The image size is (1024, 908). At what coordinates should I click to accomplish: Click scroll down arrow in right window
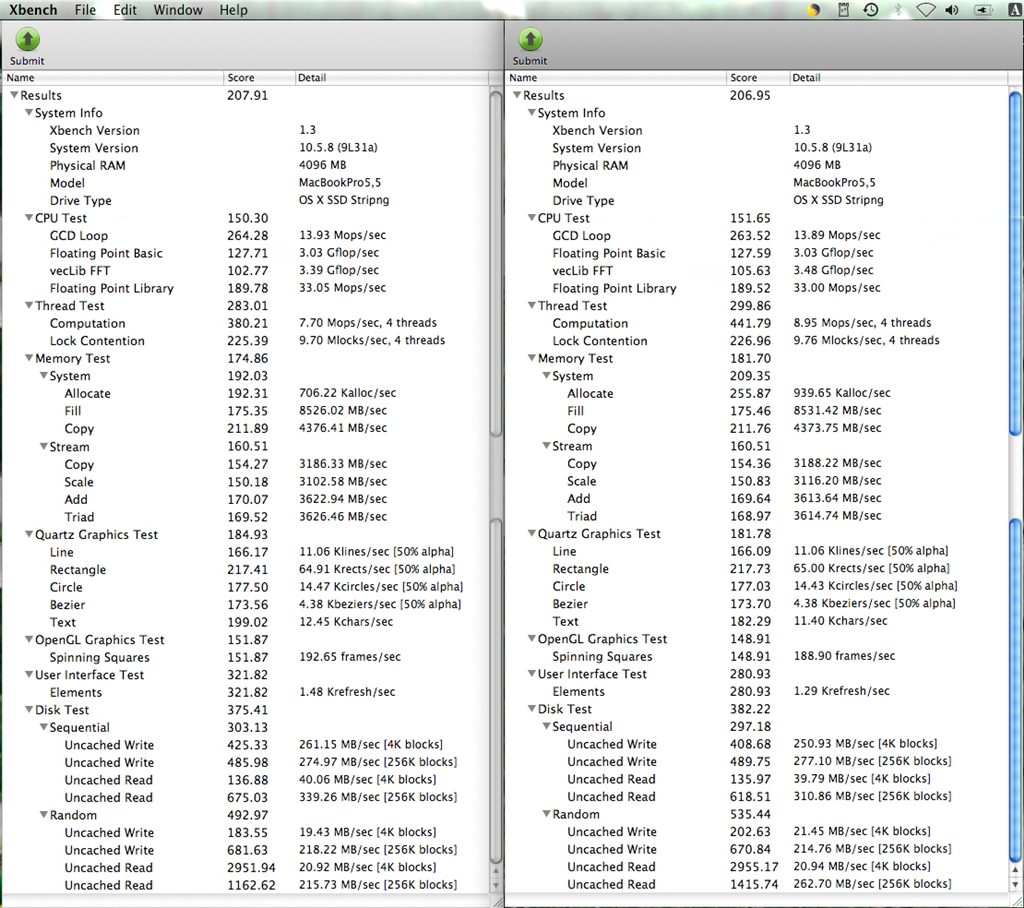(x=1015, y=884)
